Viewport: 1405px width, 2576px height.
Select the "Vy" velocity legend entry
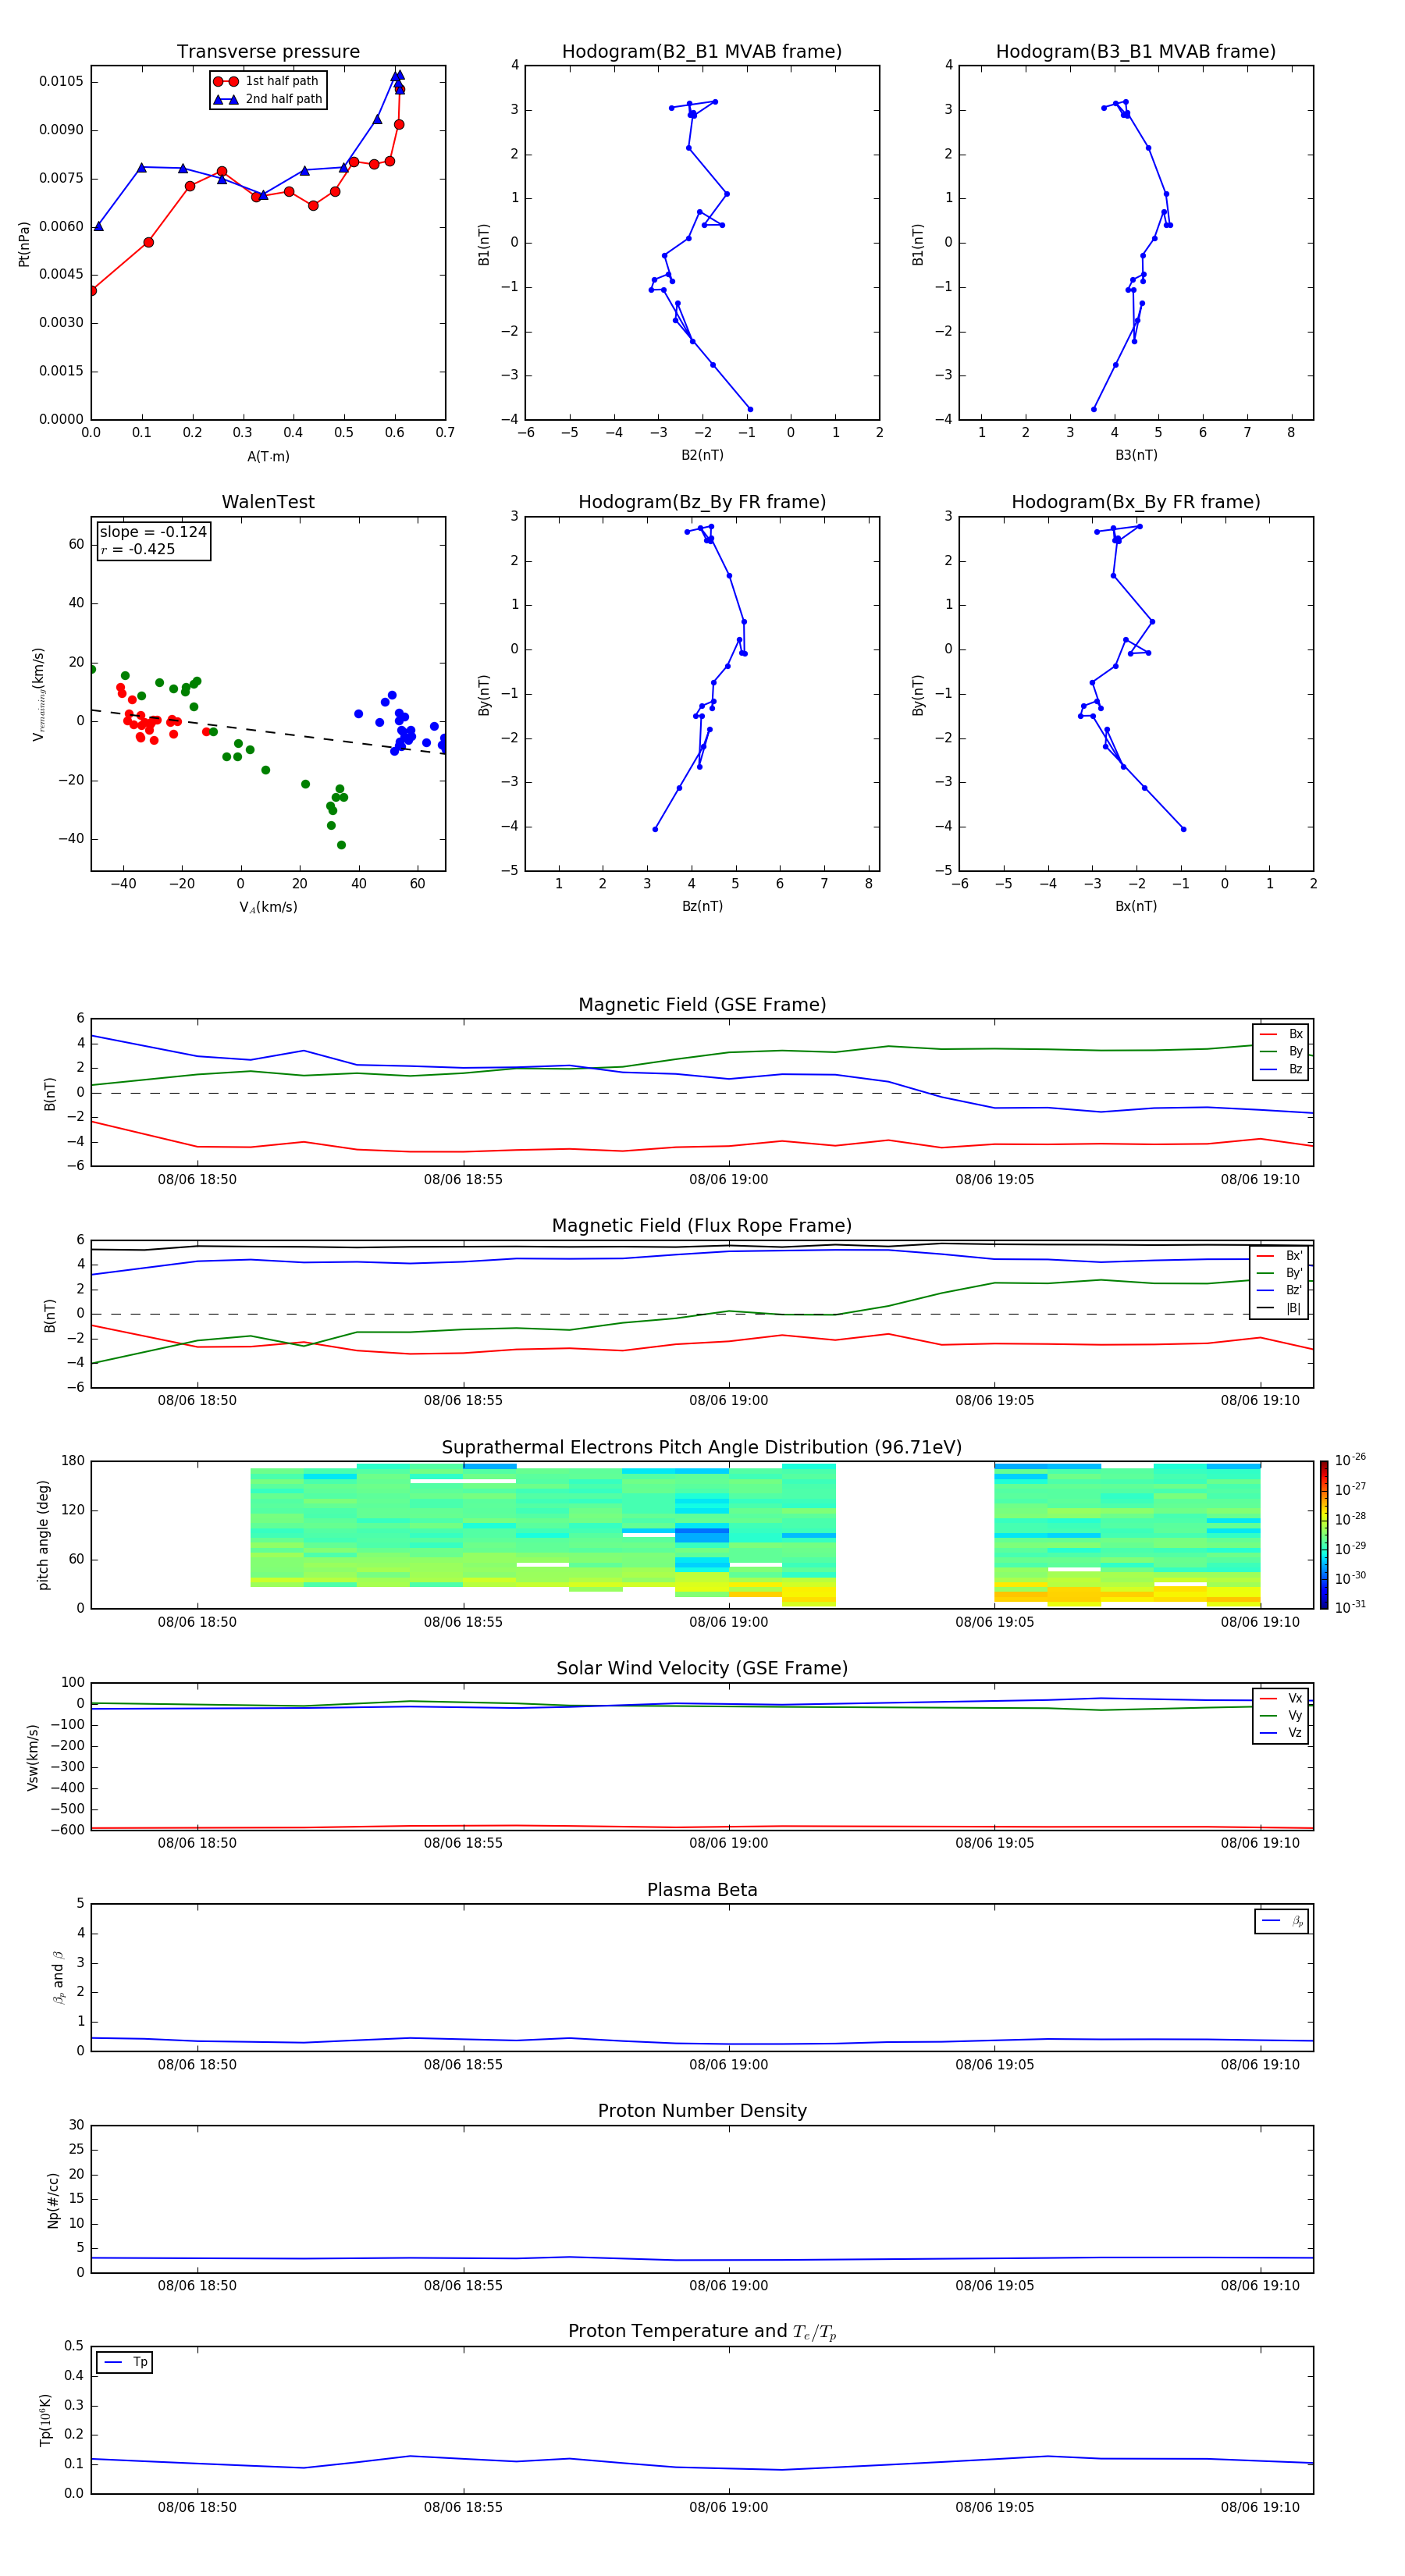1281,1715
